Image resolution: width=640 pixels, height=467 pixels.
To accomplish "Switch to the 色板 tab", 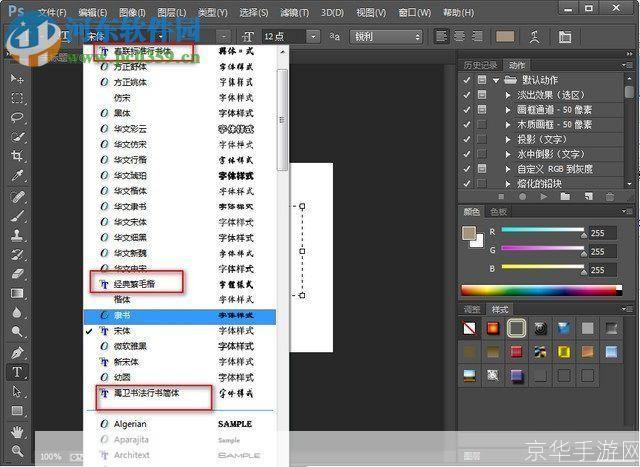I will tap(498, 211).
